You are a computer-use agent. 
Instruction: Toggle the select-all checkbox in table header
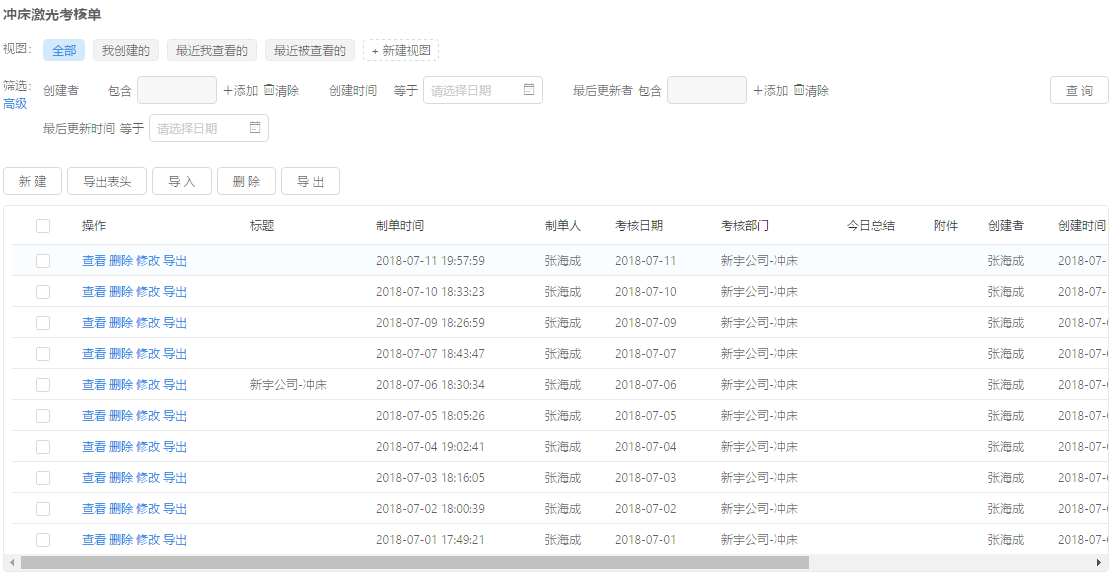coord(43,226)
